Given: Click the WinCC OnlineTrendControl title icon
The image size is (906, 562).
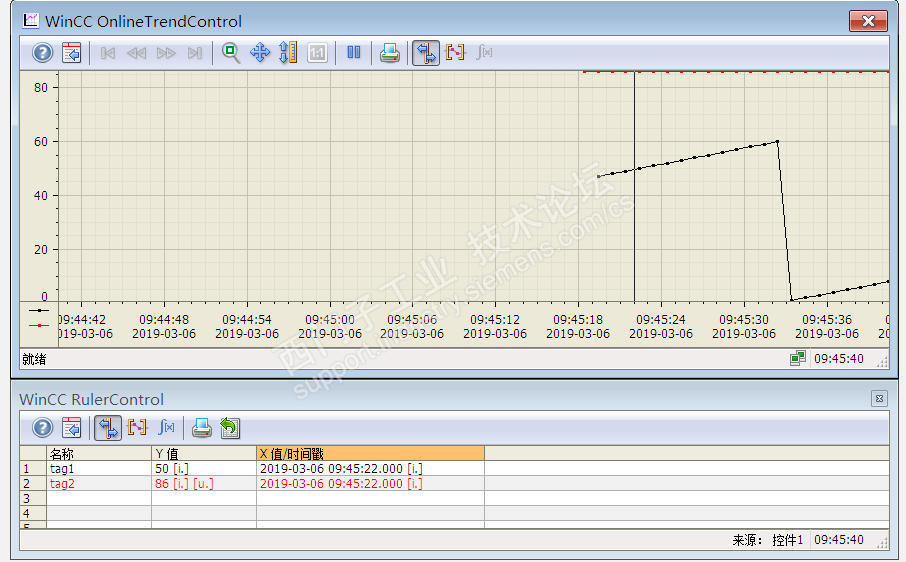Looking at the screenshot, I should [x=30, y=21].
